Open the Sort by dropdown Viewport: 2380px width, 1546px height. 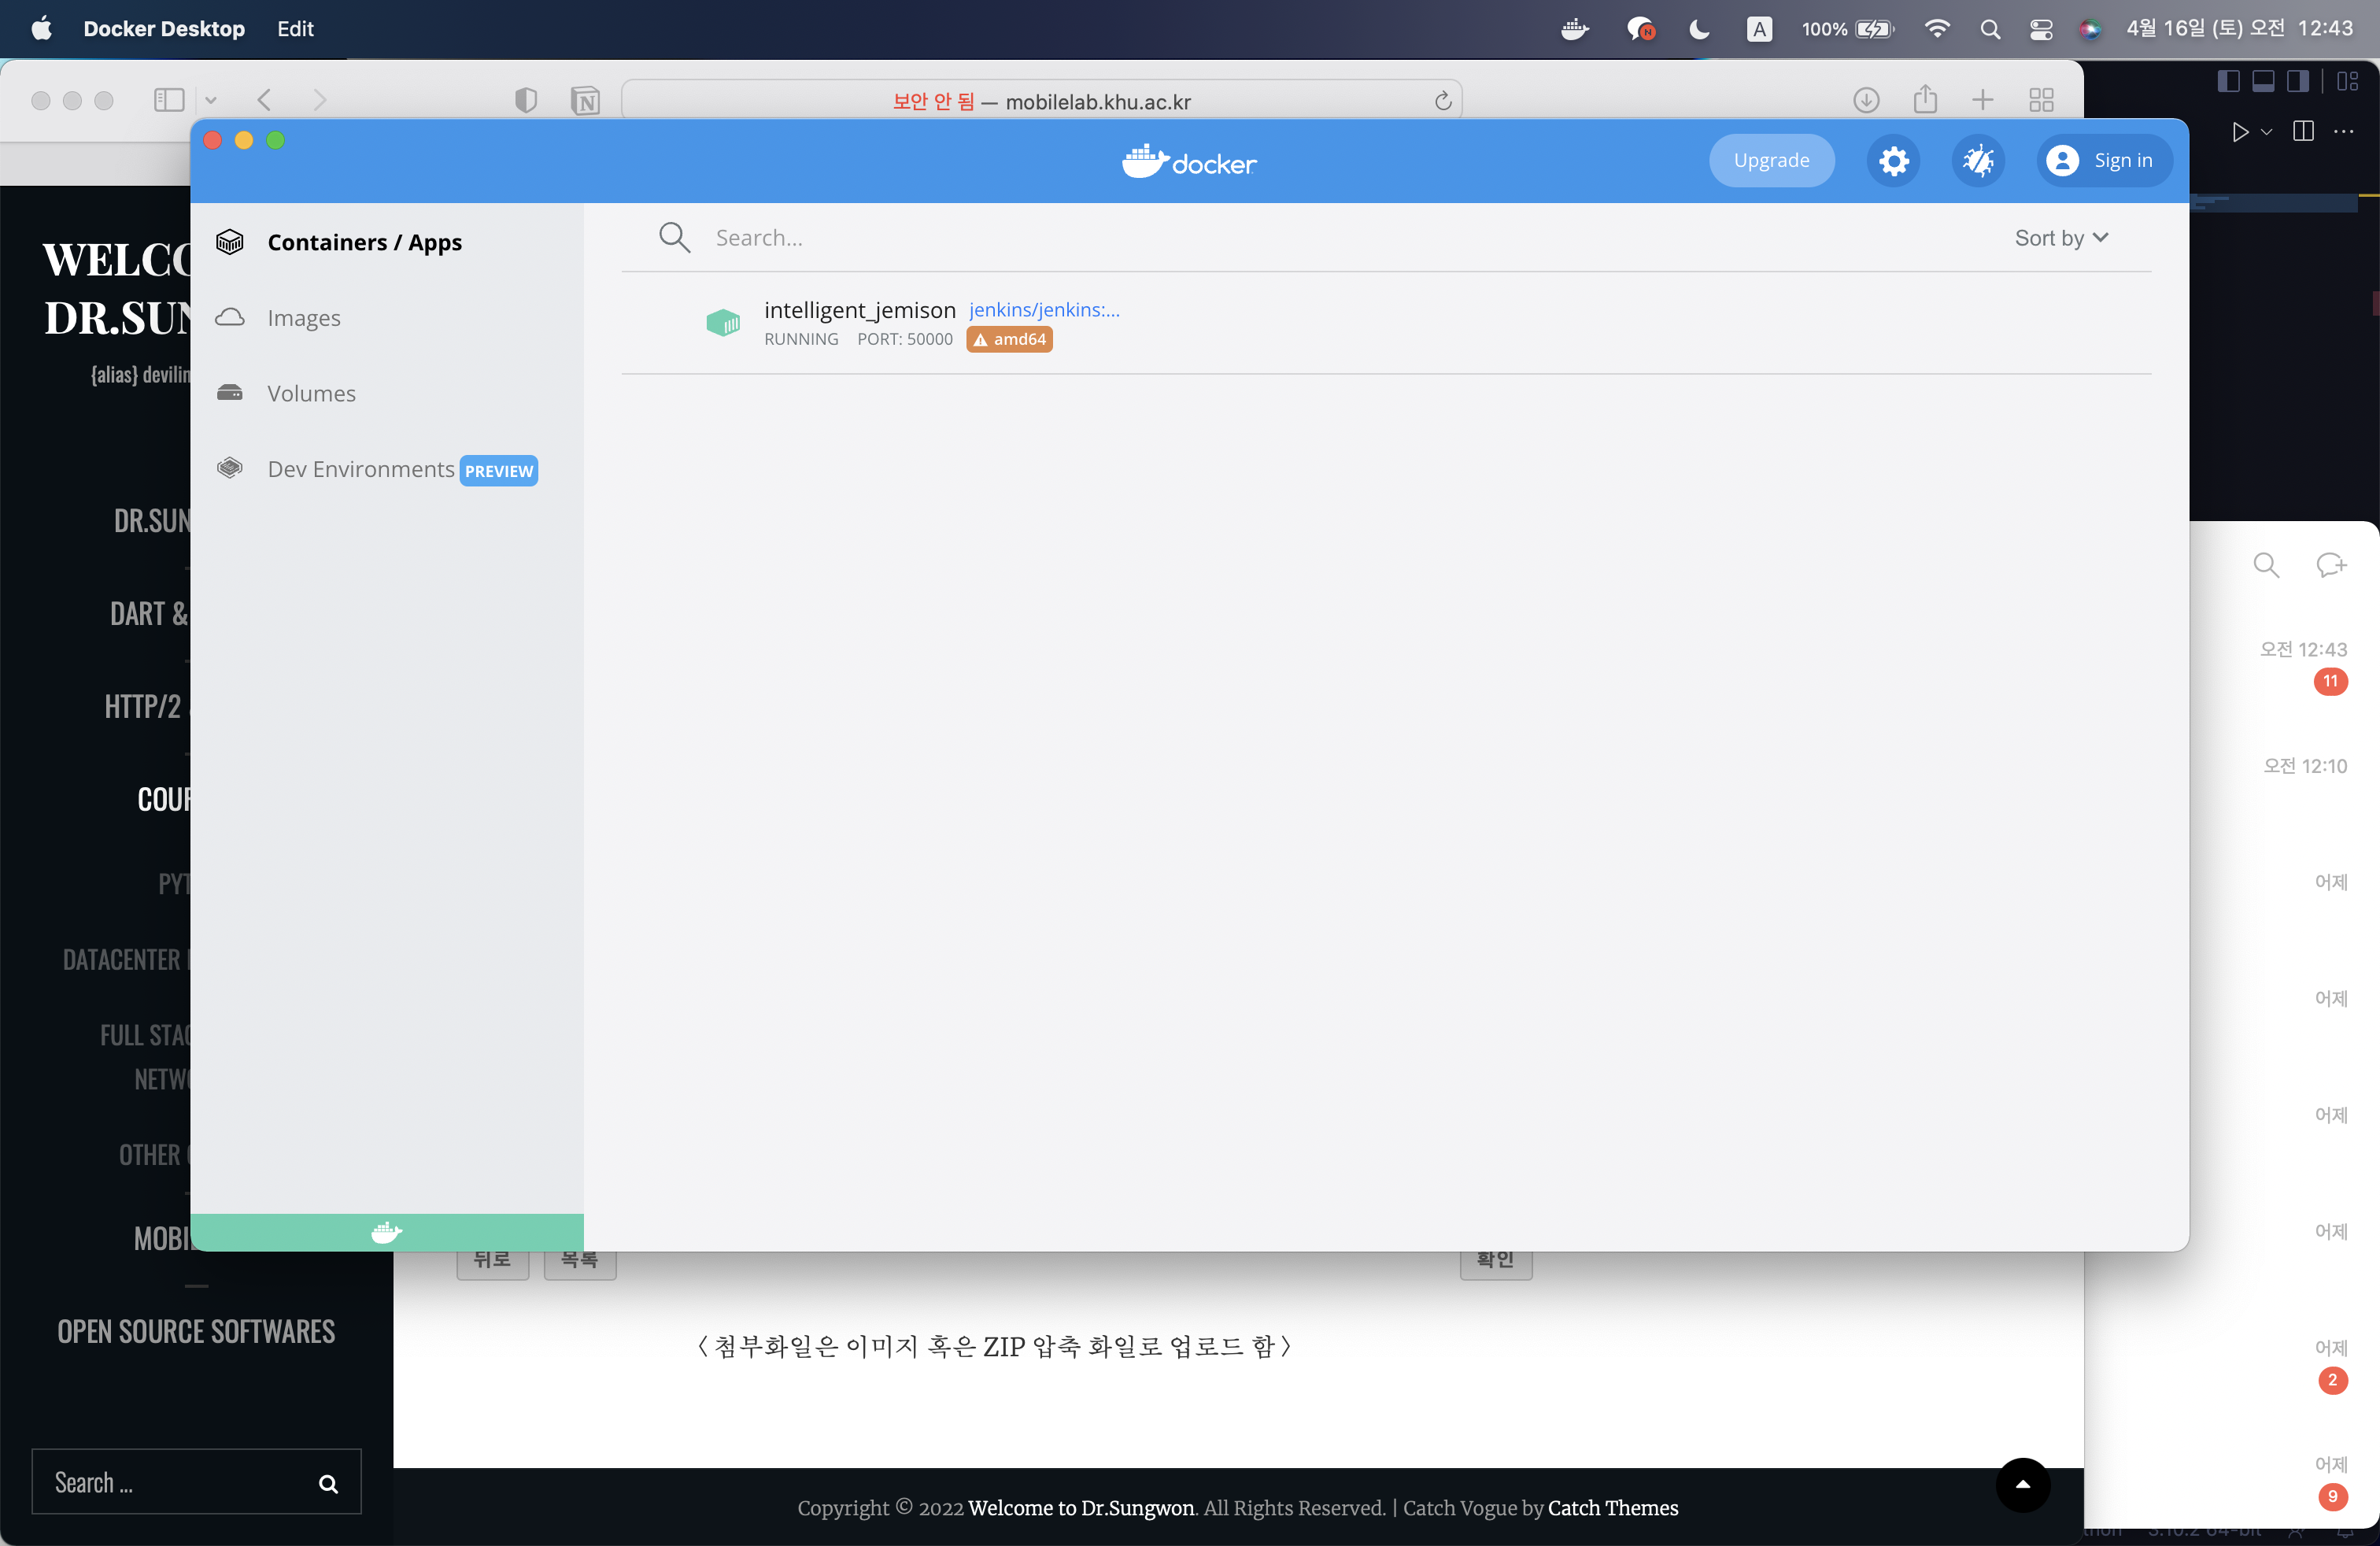coord(2061,238)
